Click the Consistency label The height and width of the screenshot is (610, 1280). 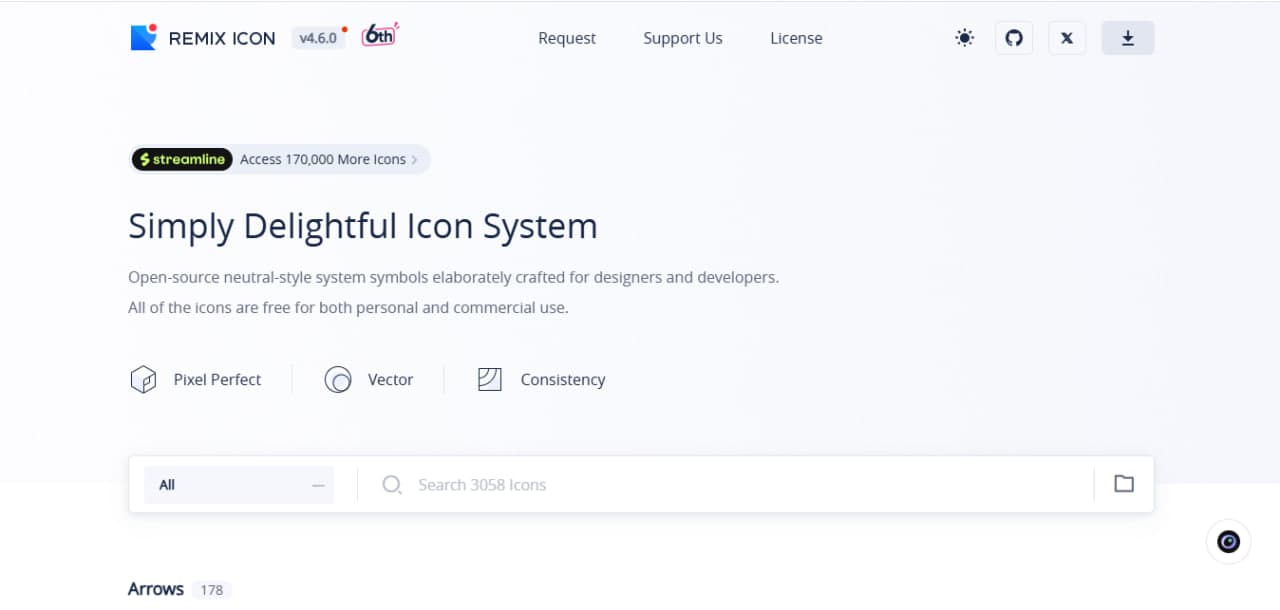click(563, 380)
